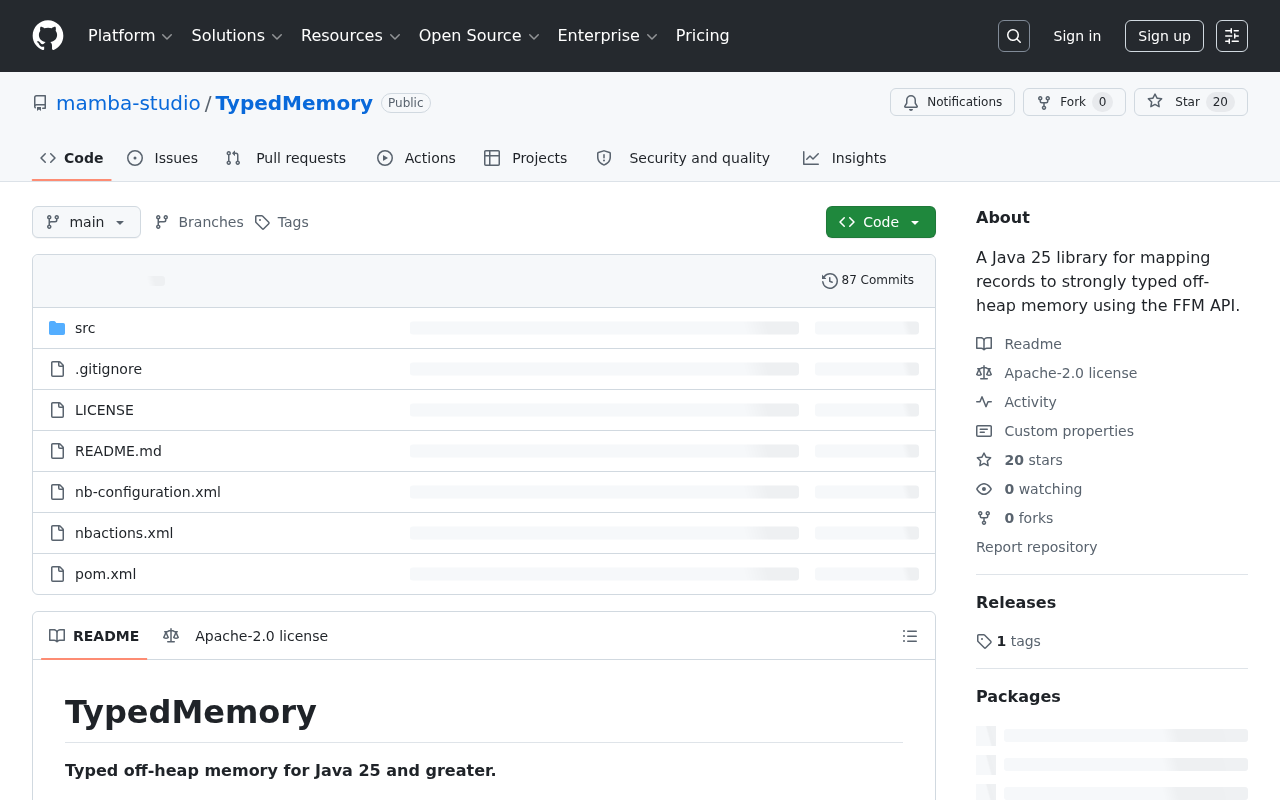
Task: Click the tag icon beside 1 tags
Action: [984, 641]
